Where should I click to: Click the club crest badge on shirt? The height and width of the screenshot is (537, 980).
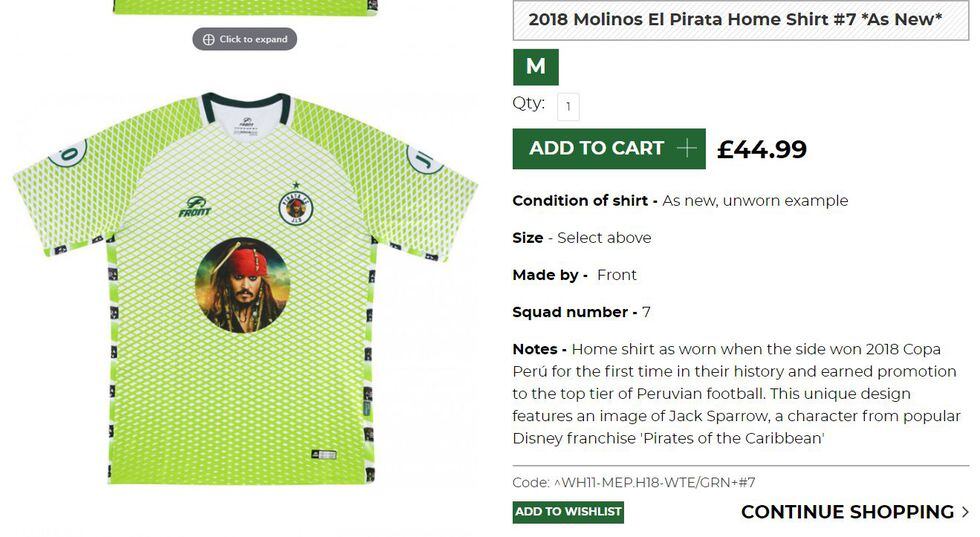[295, 206]
